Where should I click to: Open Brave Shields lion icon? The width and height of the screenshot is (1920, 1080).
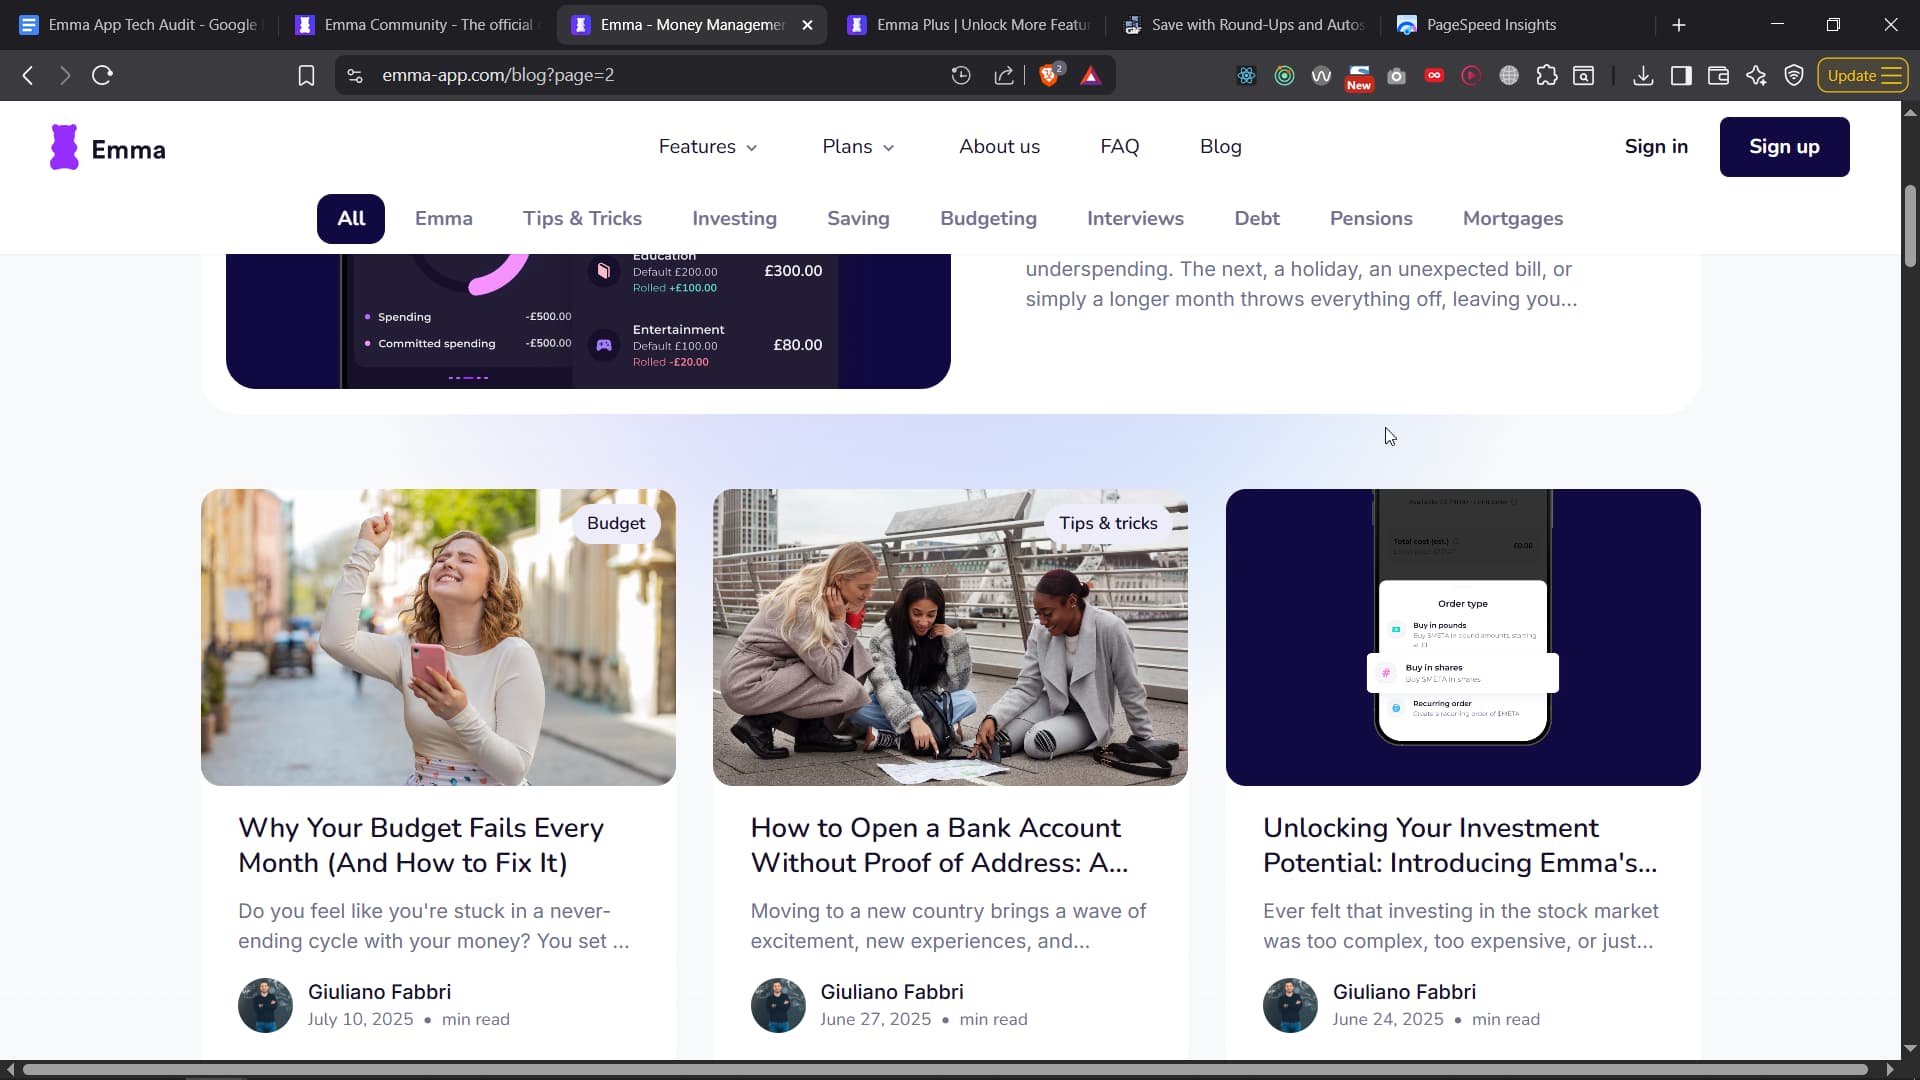pyautogui.click(x=1050, y=75)
